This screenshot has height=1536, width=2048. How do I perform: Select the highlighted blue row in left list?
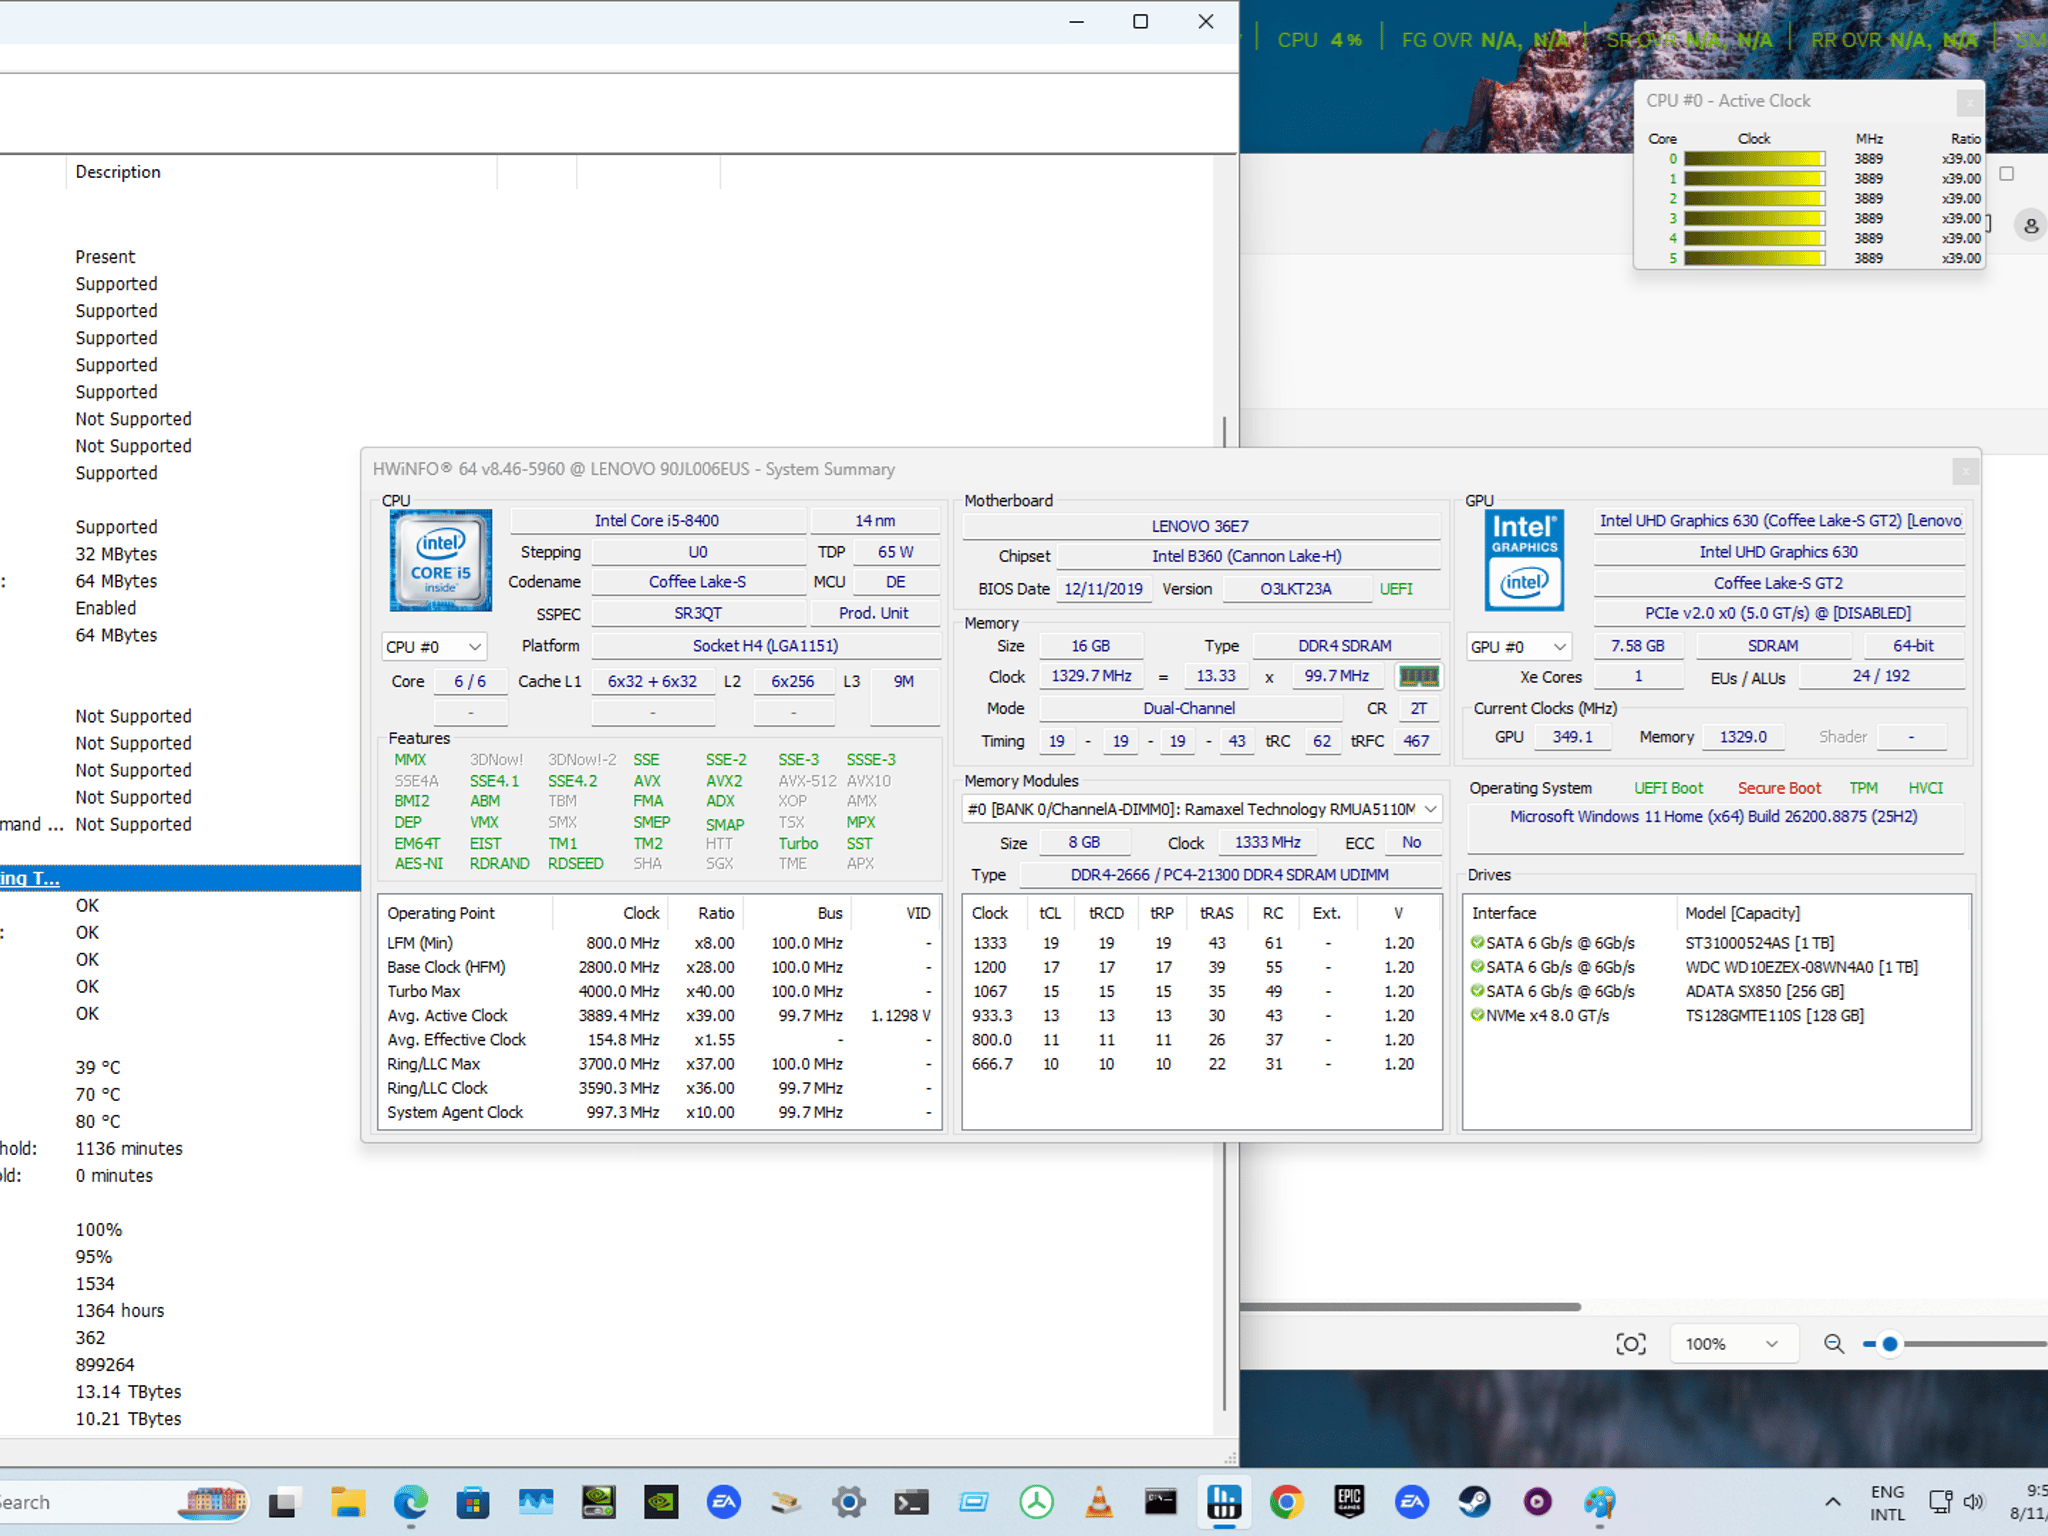pyautogui.click(x=180, y=878)
